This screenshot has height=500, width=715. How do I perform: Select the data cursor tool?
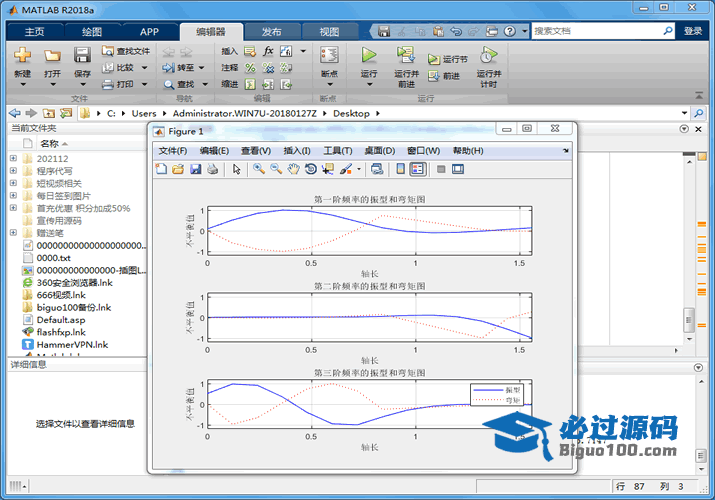click(x=327, y=169)
